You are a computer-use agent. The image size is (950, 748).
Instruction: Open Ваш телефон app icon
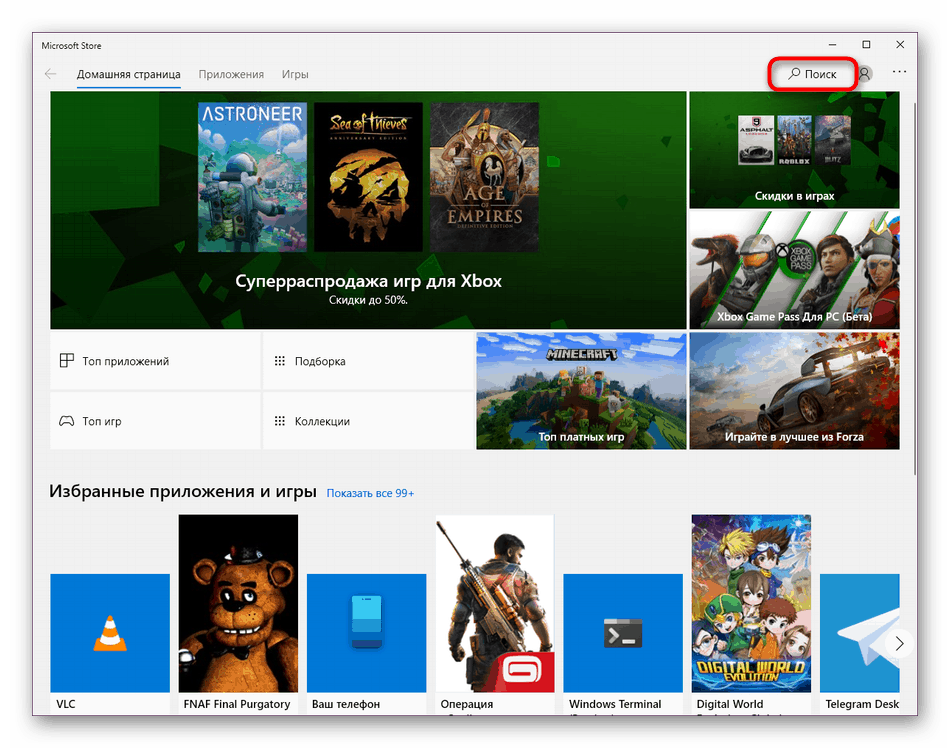coord(367,633)
